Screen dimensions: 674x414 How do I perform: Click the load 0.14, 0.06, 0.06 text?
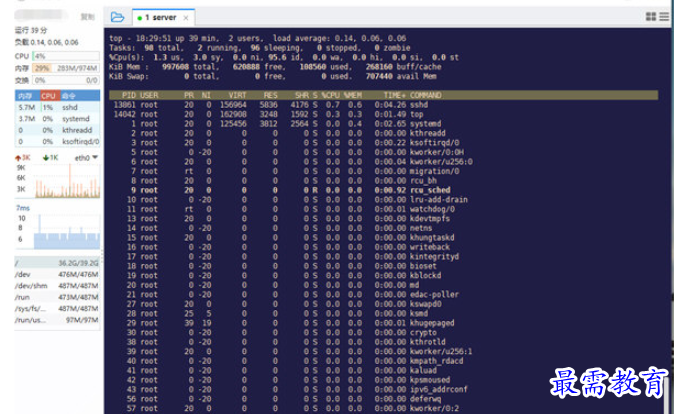coord(47,42)
